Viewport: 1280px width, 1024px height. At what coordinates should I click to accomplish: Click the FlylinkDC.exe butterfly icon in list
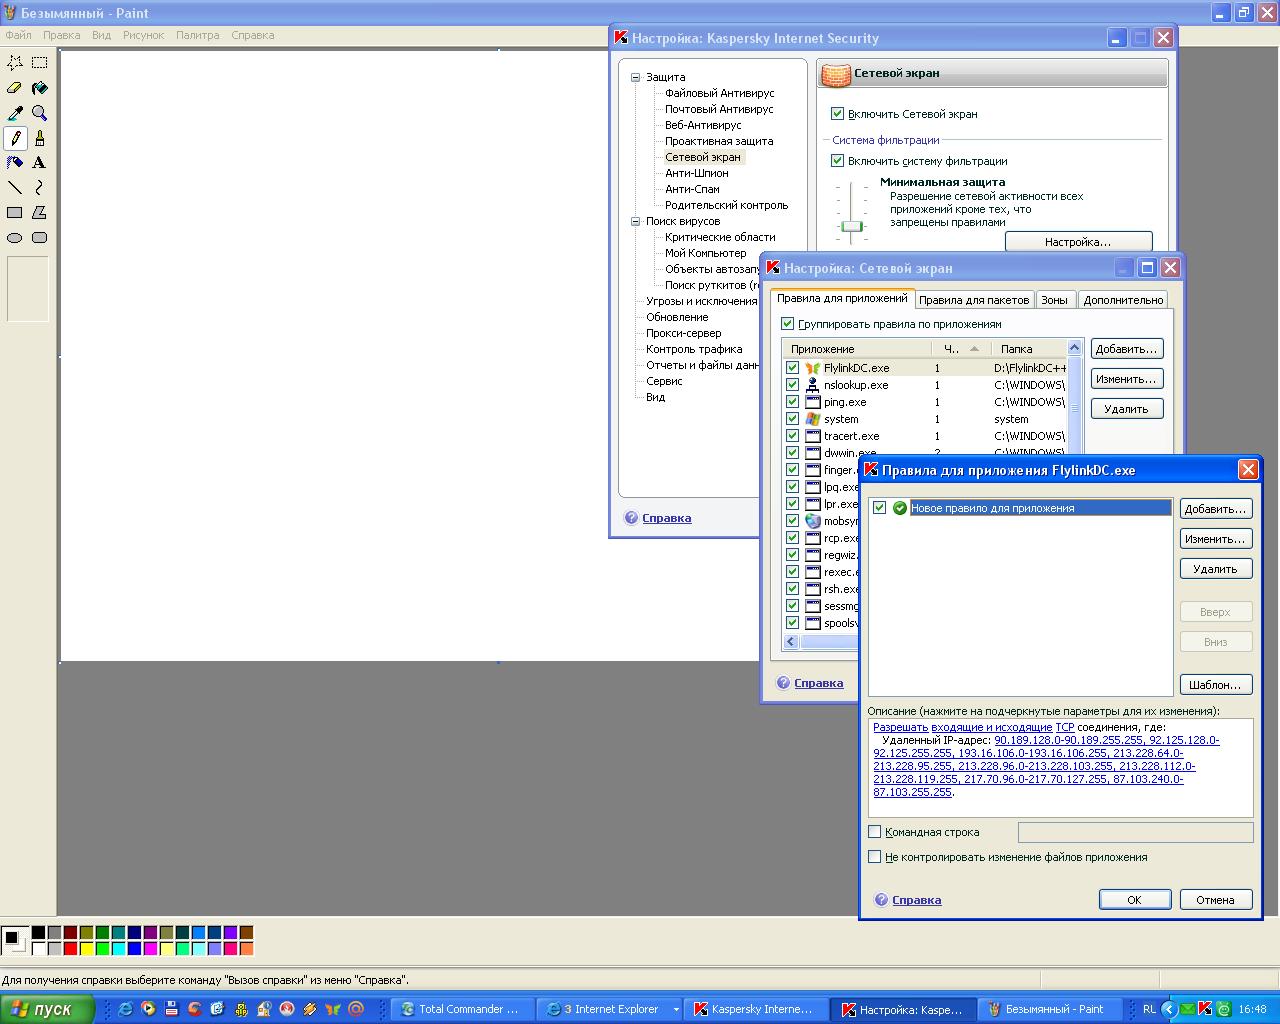tap(813, 368)
